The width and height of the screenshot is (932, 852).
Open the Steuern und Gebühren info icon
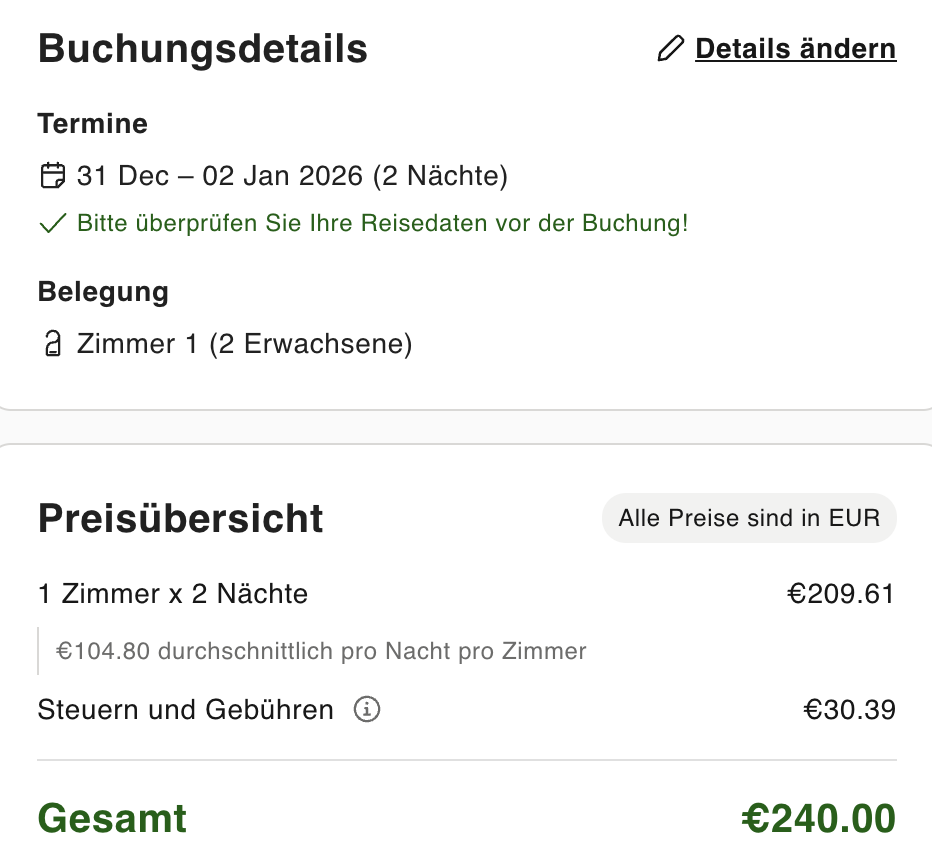click(x=367, y=710)
